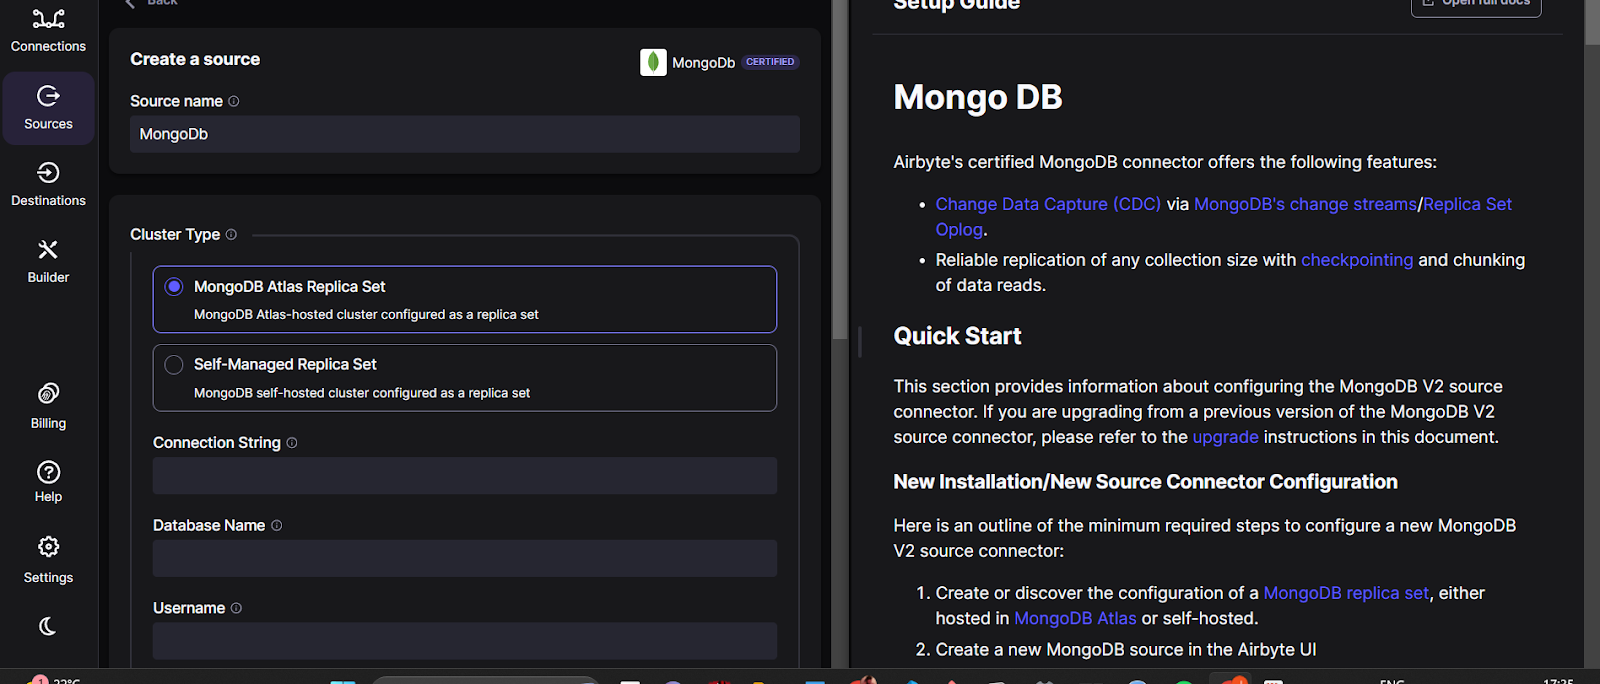Click the MongoDB leaf logo icon
Viewport: 1600px width, 684px height.
pyautogui.click(x=653, y=62)
